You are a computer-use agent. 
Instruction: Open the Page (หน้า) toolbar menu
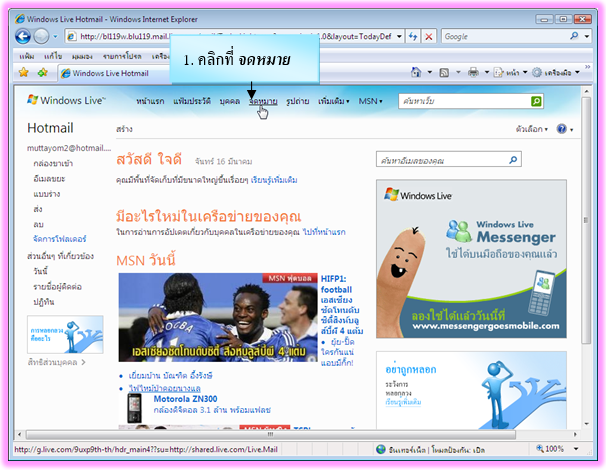pos(511,72)
